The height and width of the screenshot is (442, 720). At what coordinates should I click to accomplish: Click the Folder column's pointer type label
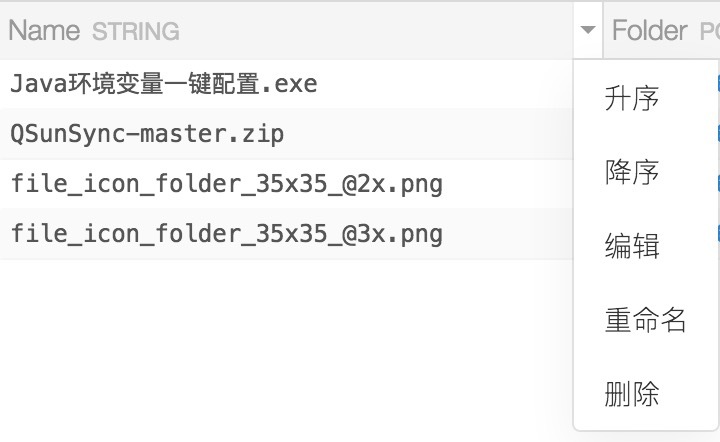709,32
